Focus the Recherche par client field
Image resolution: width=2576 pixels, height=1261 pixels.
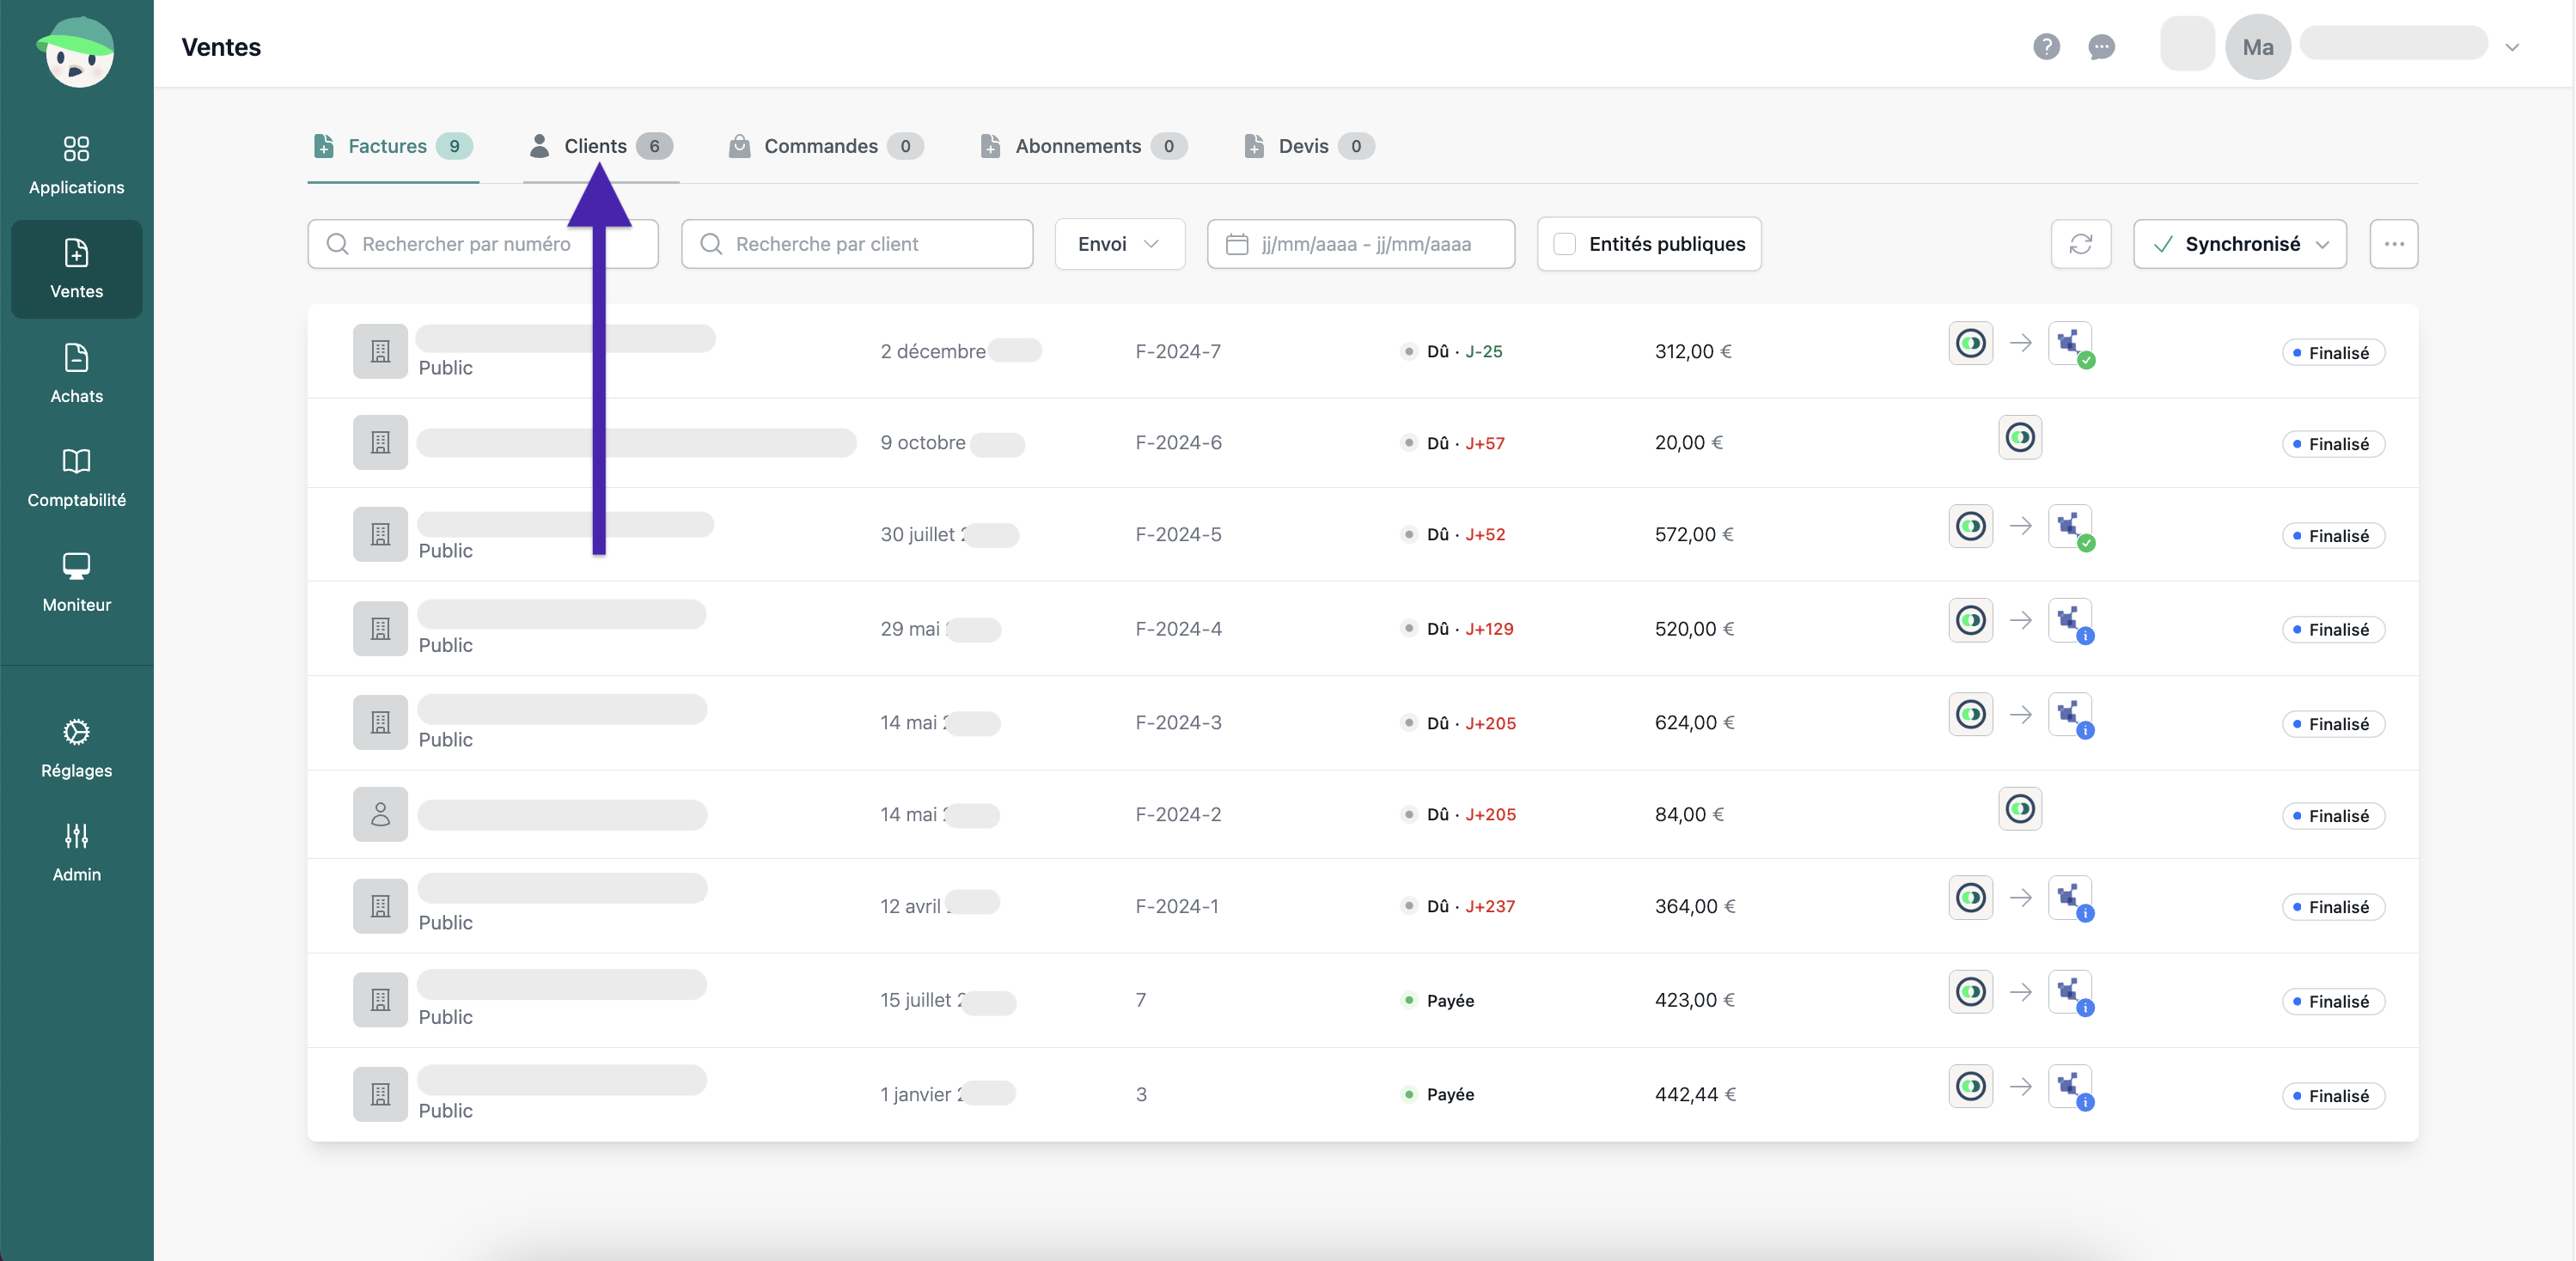(857, 244)
